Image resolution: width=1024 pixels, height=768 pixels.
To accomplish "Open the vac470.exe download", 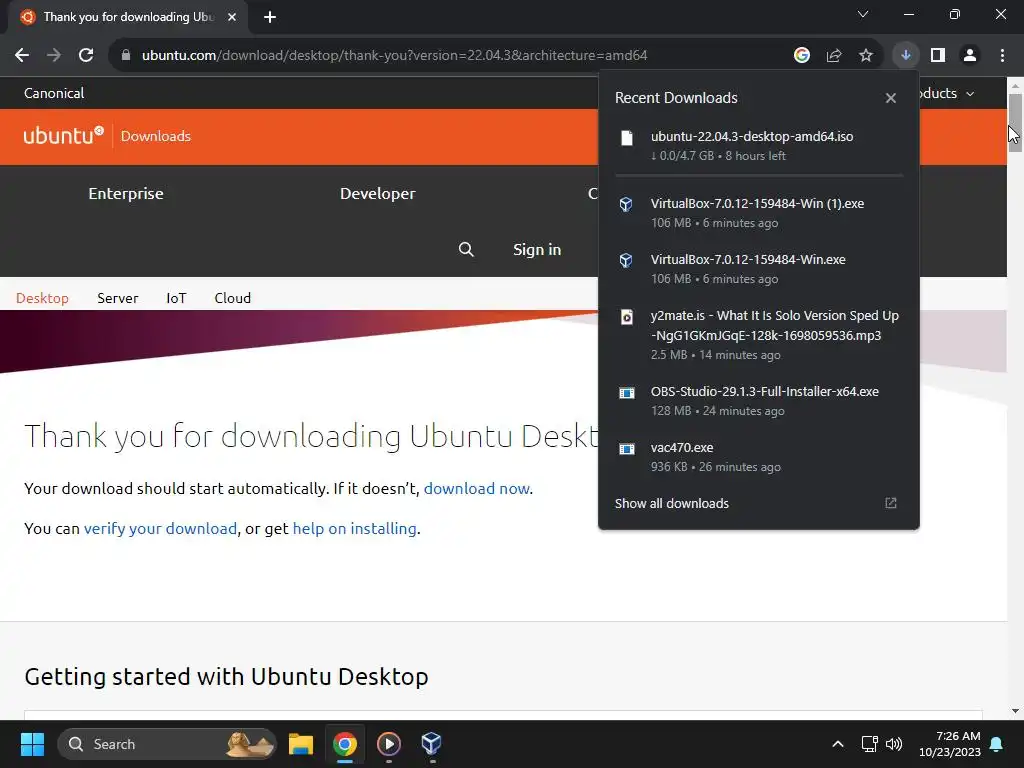I will click(759, 457).
